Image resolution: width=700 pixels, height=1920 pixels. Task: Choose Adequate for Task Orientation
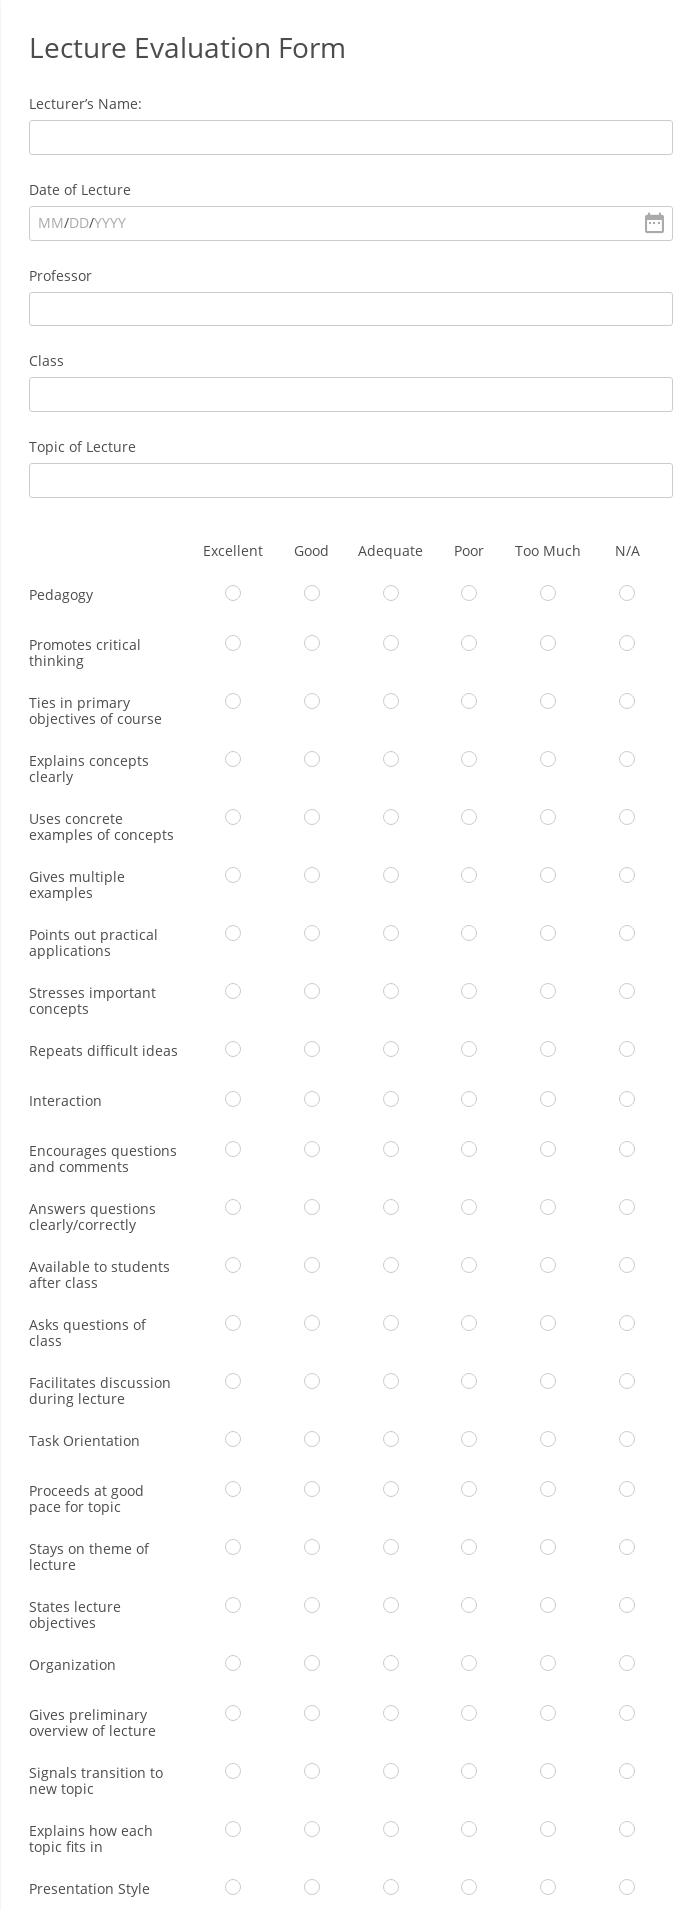coord(391,1439)
